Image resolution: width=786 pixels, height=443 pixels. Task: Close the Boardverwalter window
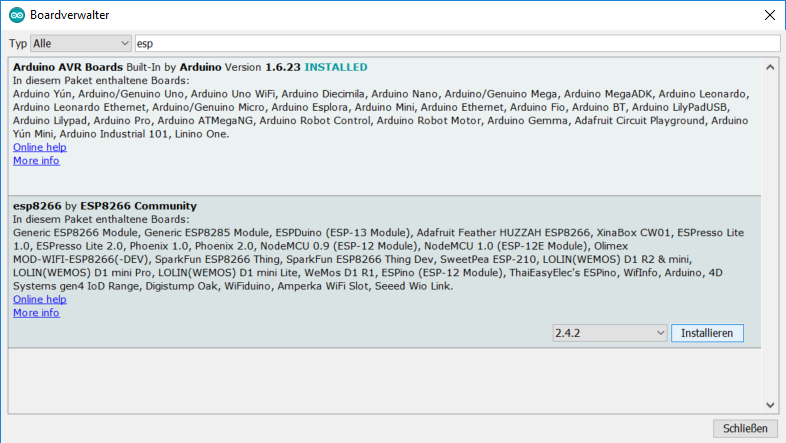pos(767,16)
